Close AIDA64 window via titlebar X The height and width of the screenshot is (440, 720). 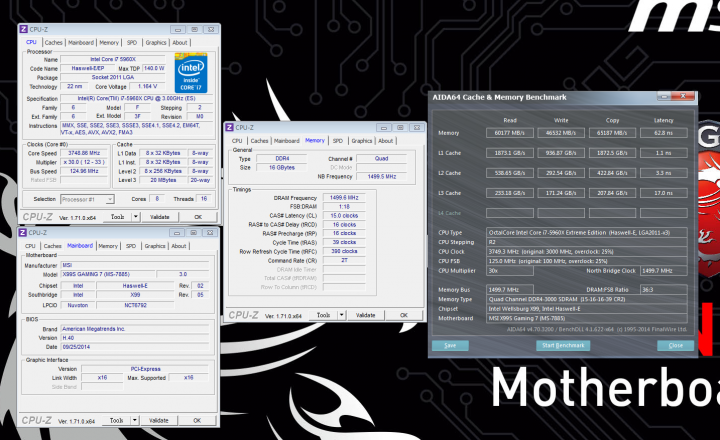(x=683, y=96)
